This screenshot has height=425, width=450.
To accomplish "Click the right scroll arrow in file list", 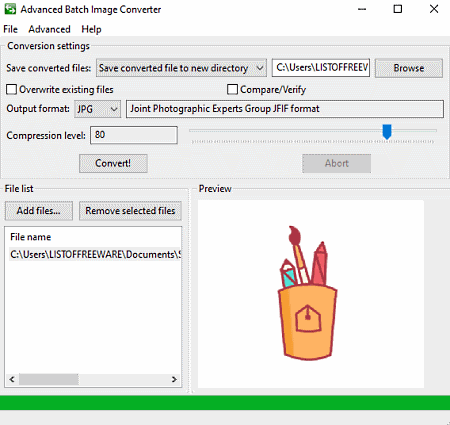I will pyautogui.click(x=174, y=379).
